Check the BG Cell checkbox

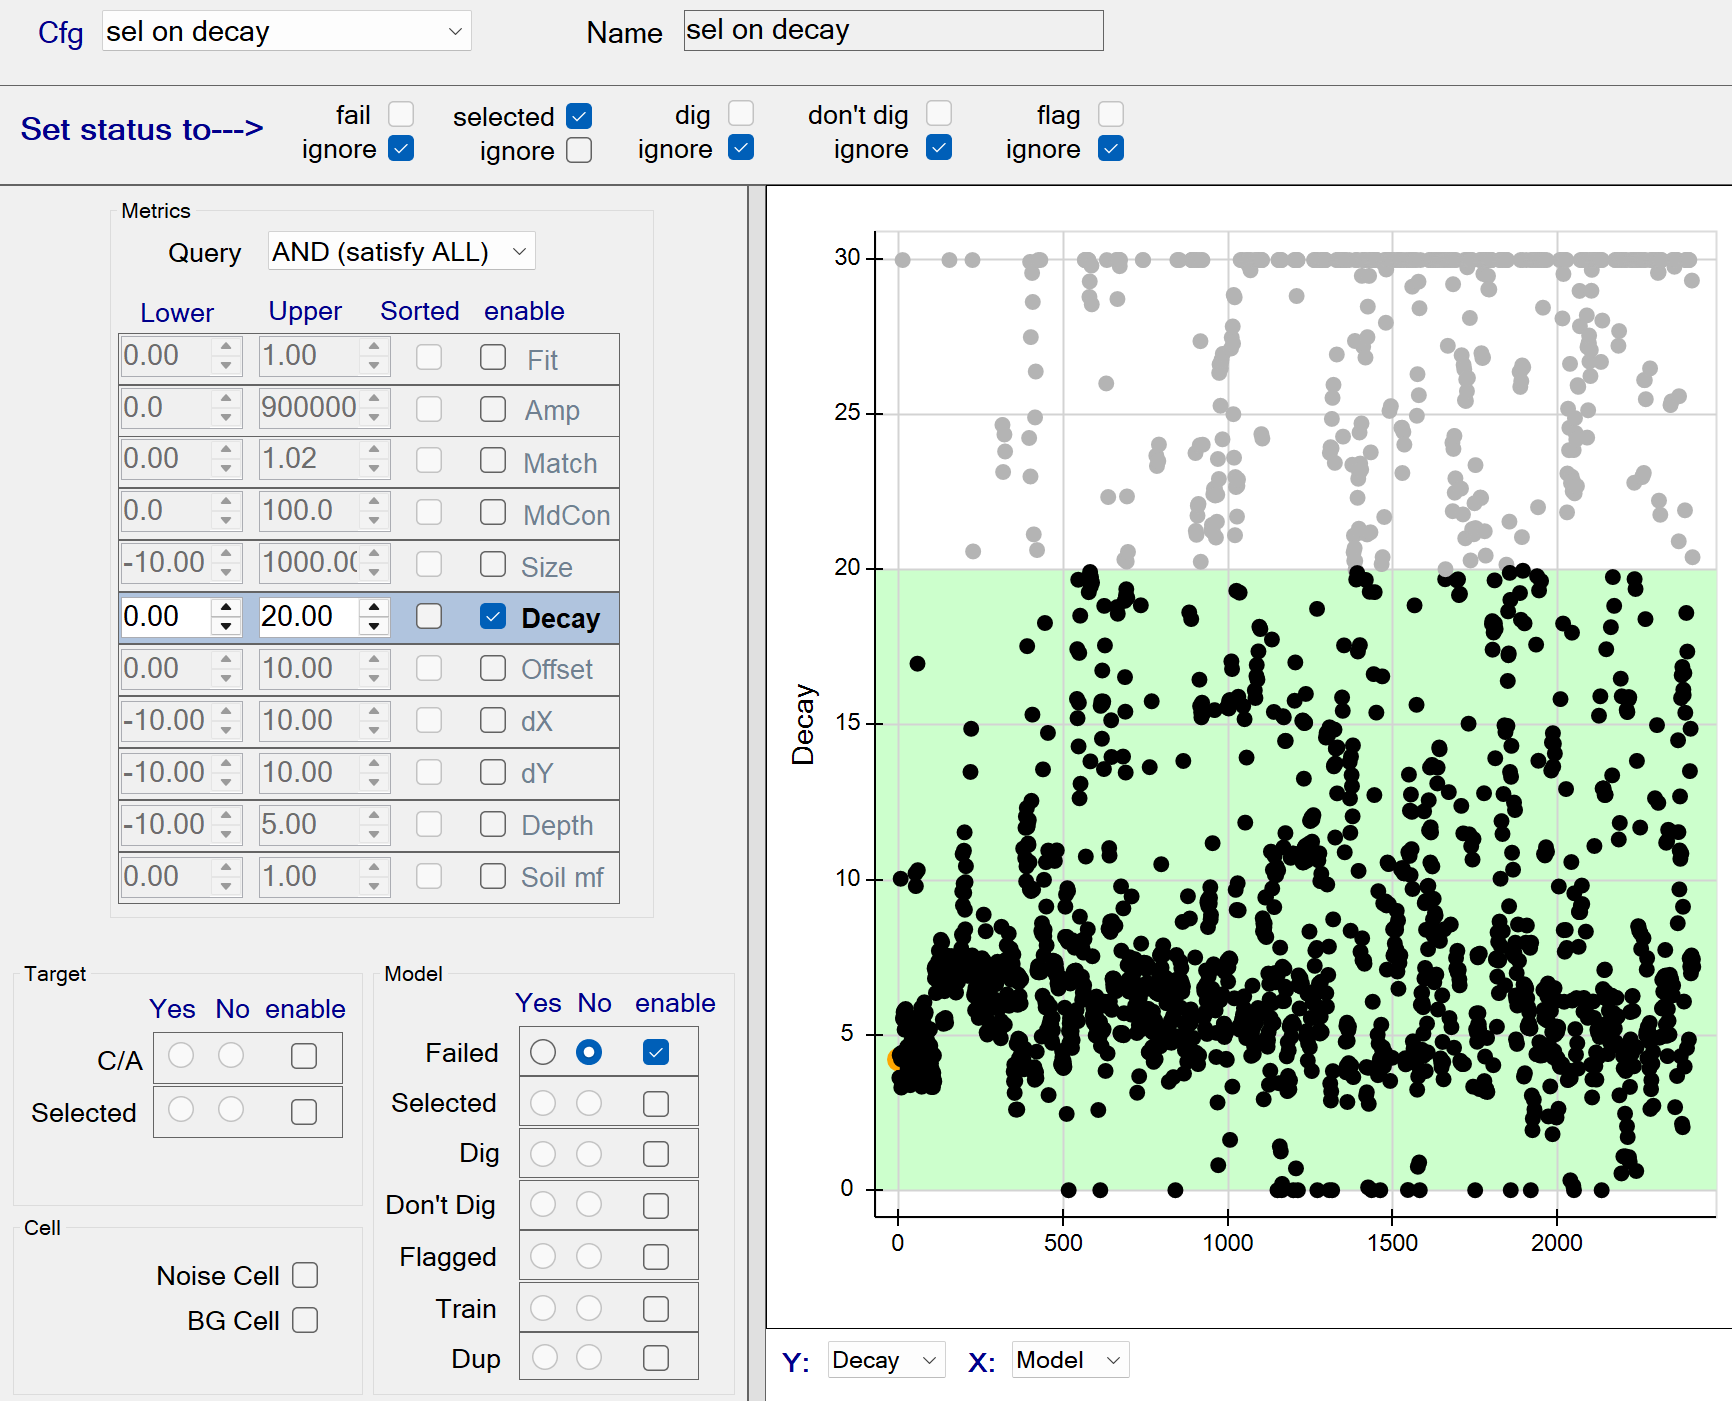(305, 1320)
